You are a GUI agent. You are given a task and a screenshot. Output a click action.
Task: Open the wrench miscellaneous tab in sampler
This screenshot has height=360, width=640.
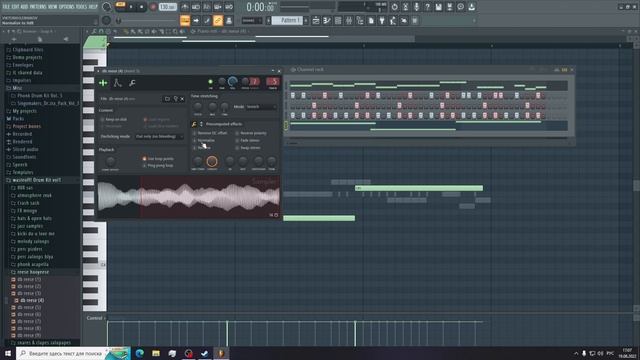click(132, 83)
